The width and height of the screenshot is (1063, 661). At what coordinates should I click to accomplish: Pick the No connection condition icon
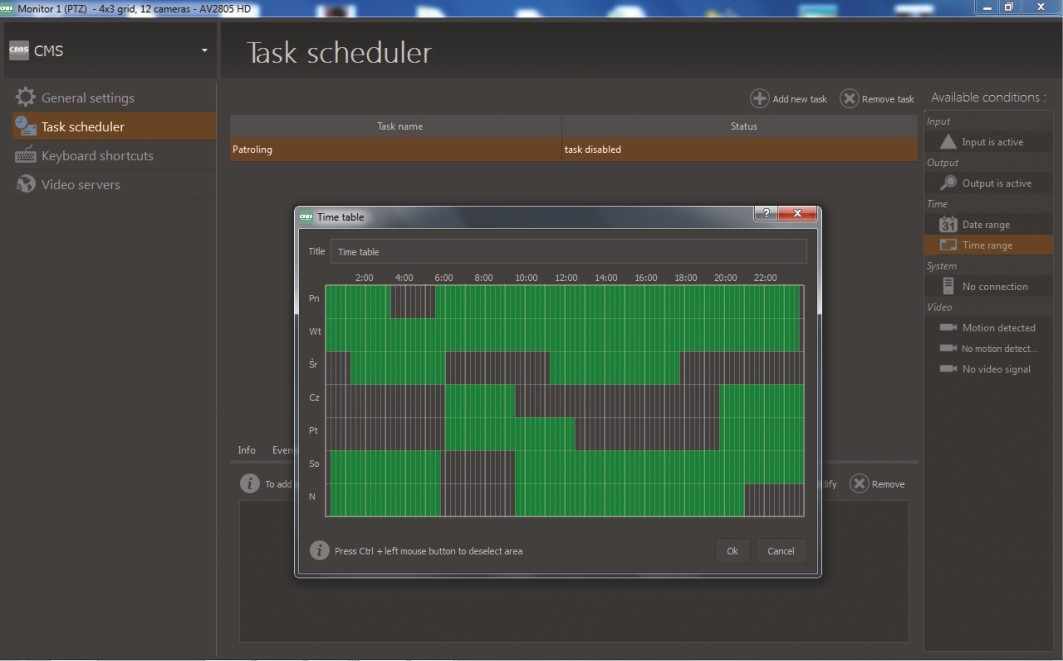947,286
